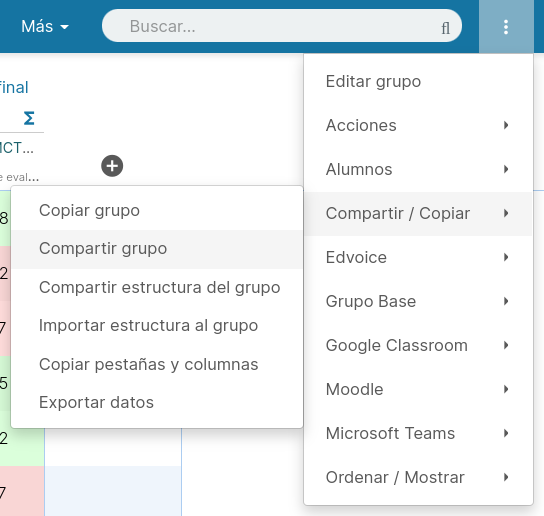Select Compartir grupo option
Viewport: 544px width, 516px height.
[157, 249]
